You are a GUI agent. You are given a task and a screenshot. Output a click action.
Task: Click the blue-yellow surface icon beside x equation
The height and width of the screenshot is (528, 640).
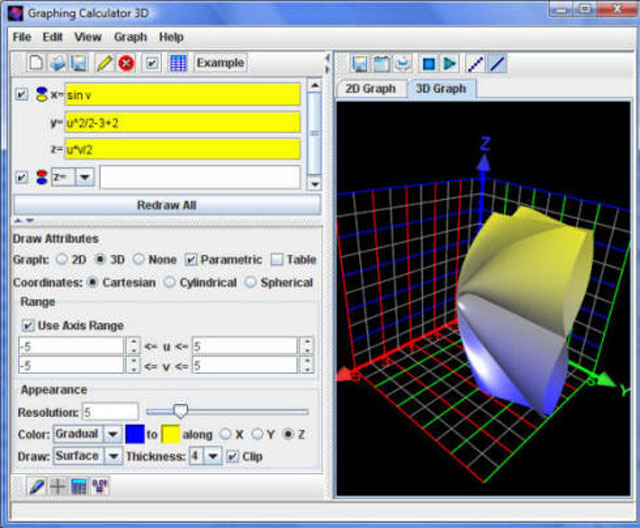coord(41,94)
